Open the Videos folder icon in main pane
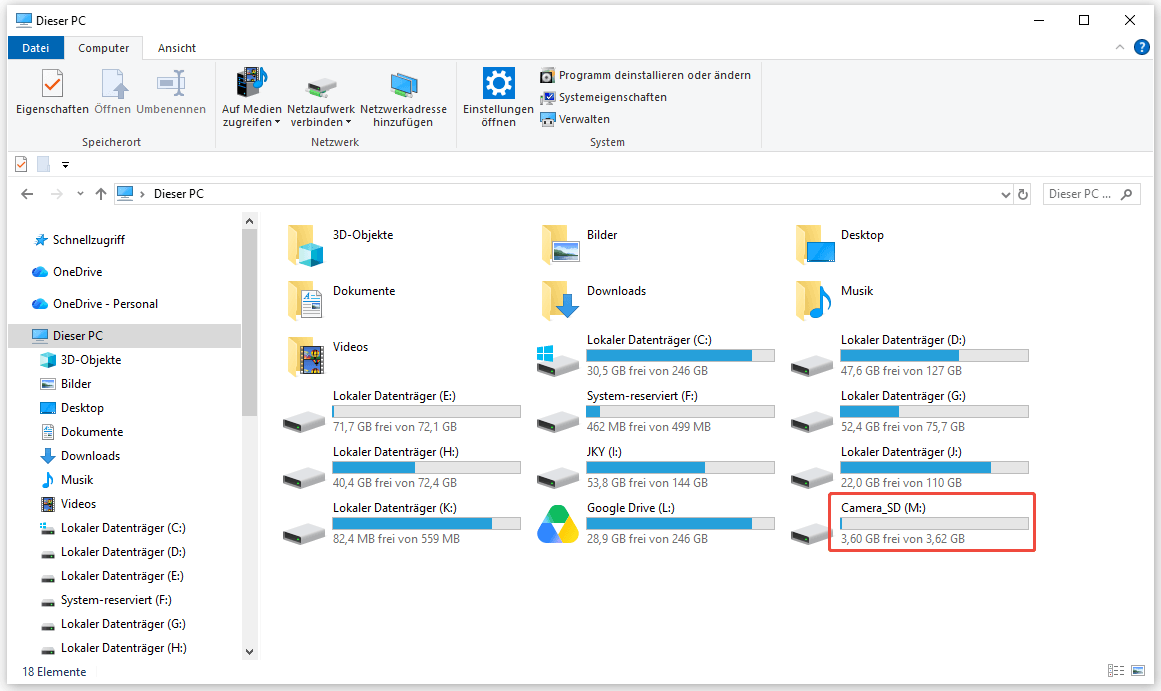This screenshot has width=1161, height=691. 306,357
